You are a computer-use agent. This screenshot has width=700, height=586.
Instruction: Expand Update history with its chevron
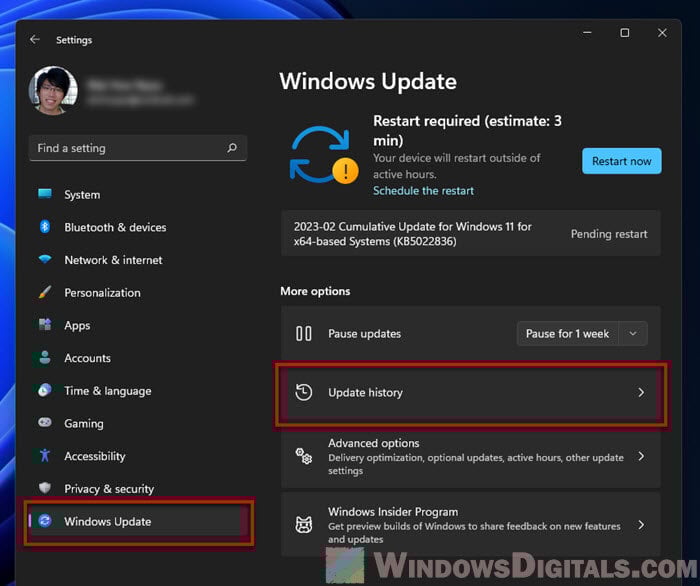click(641, 393)
